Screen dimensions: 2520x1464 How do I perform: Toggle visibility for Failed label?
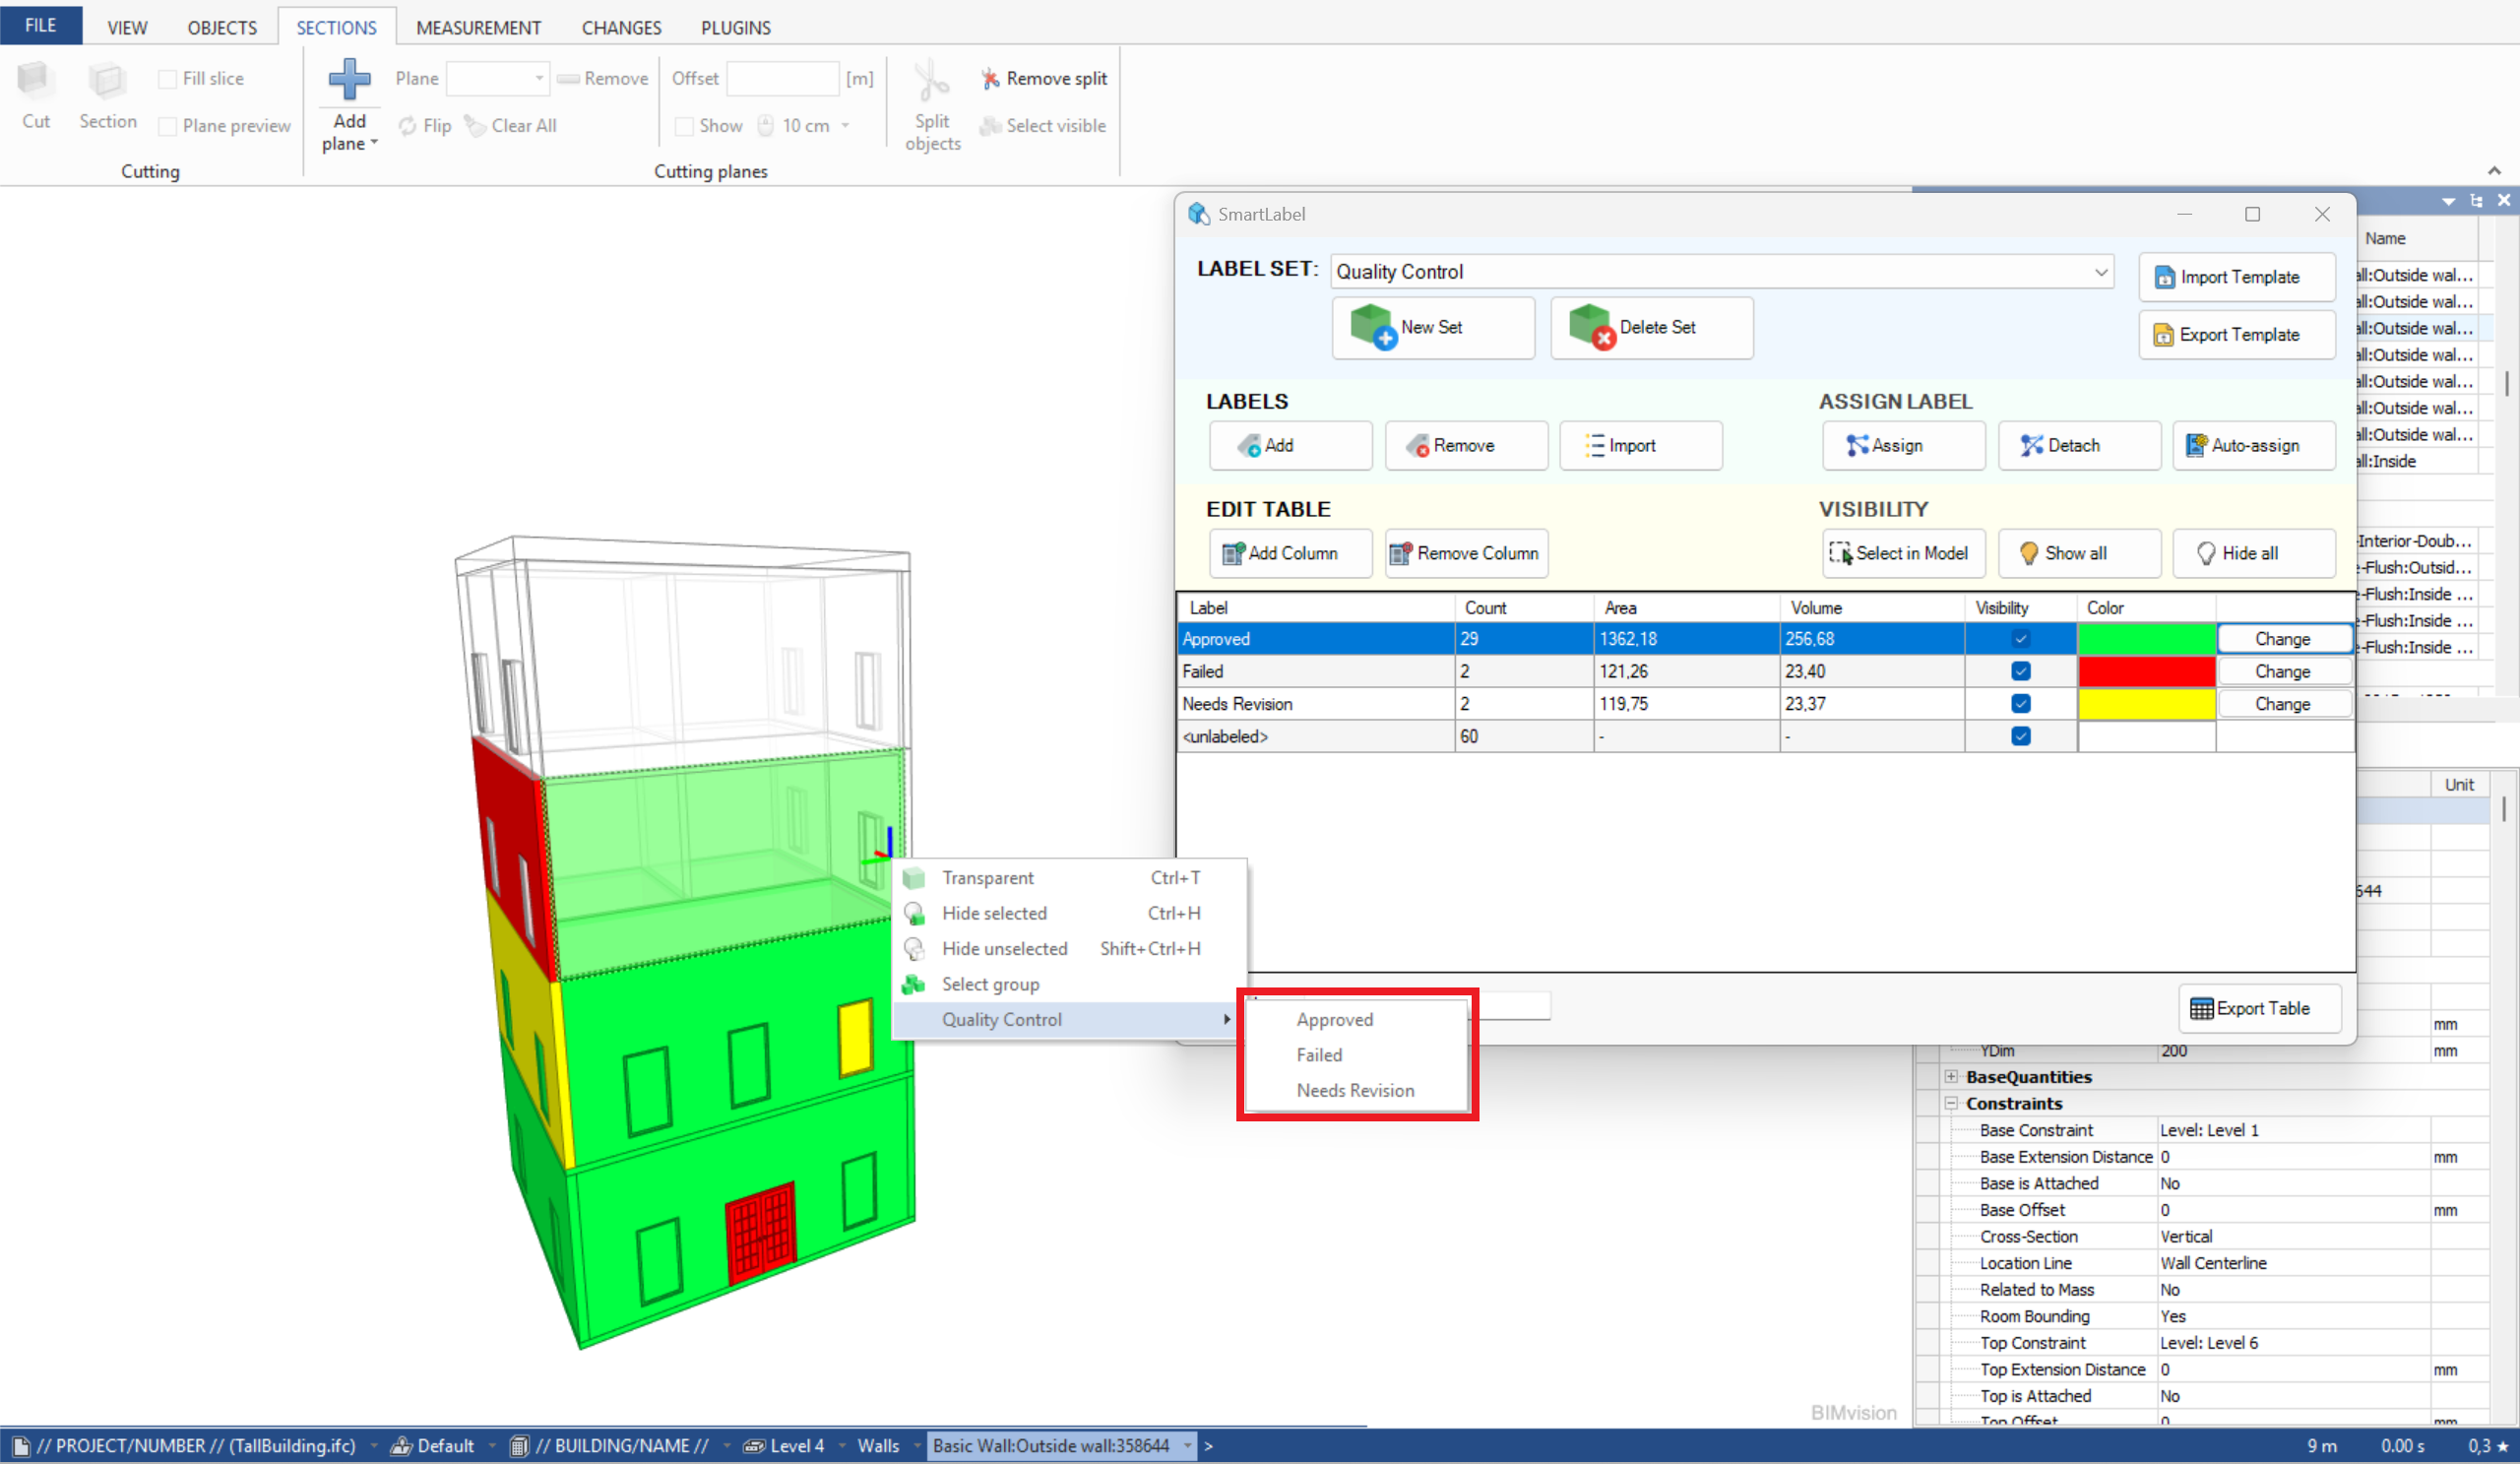[x=2021, y=671]
